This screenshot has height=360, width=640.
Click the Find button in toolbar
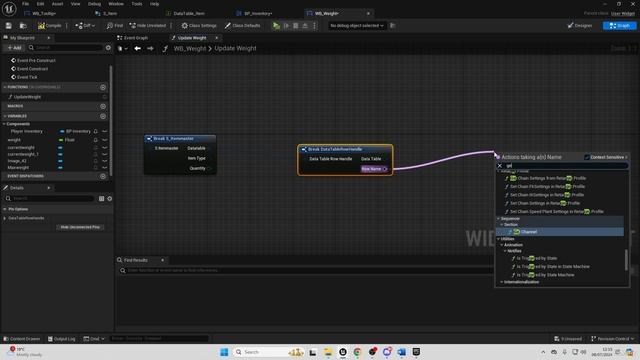(x=115, y=26)
